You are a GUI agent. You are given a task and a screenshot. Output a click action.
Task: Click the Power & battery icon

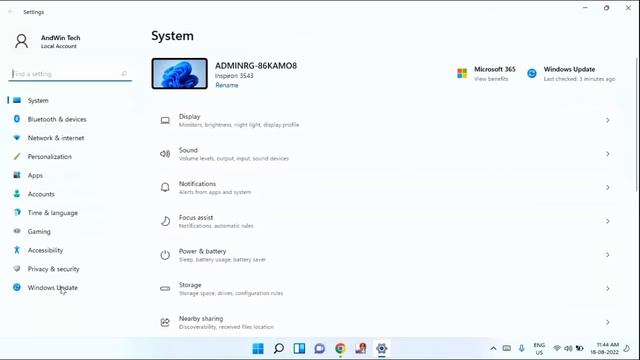pyautogui.click(x=165, y=255)
